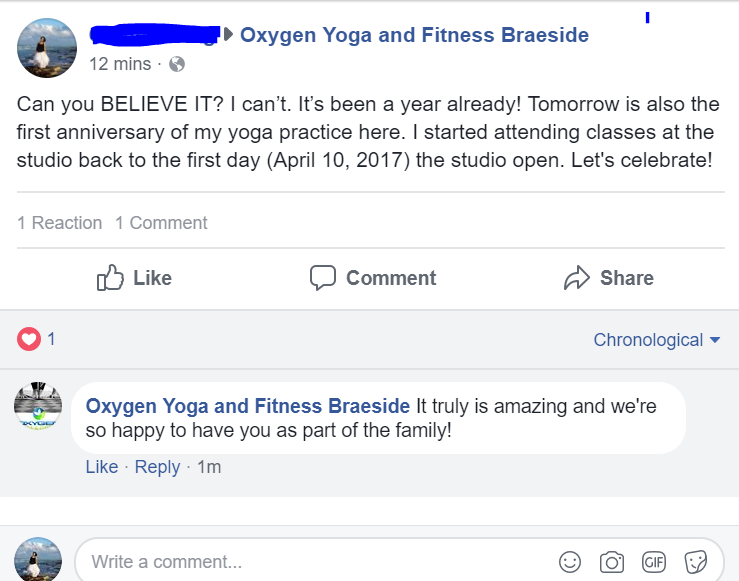The width and height of the screenshot is (739, 581).
Task: Open the sticker picker icon
Action: 696,562
